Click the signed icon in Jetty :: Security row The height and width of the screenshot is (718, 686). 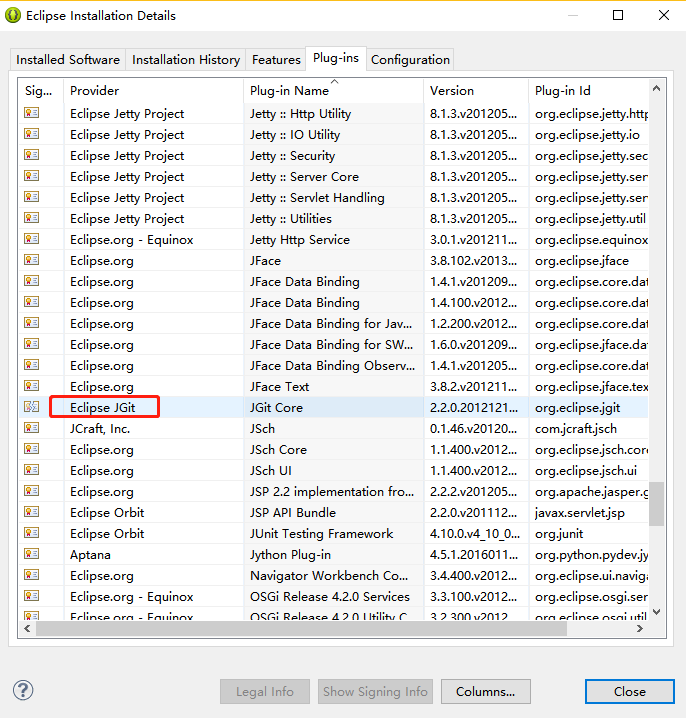pyautogui.click(x=32, y=155)
